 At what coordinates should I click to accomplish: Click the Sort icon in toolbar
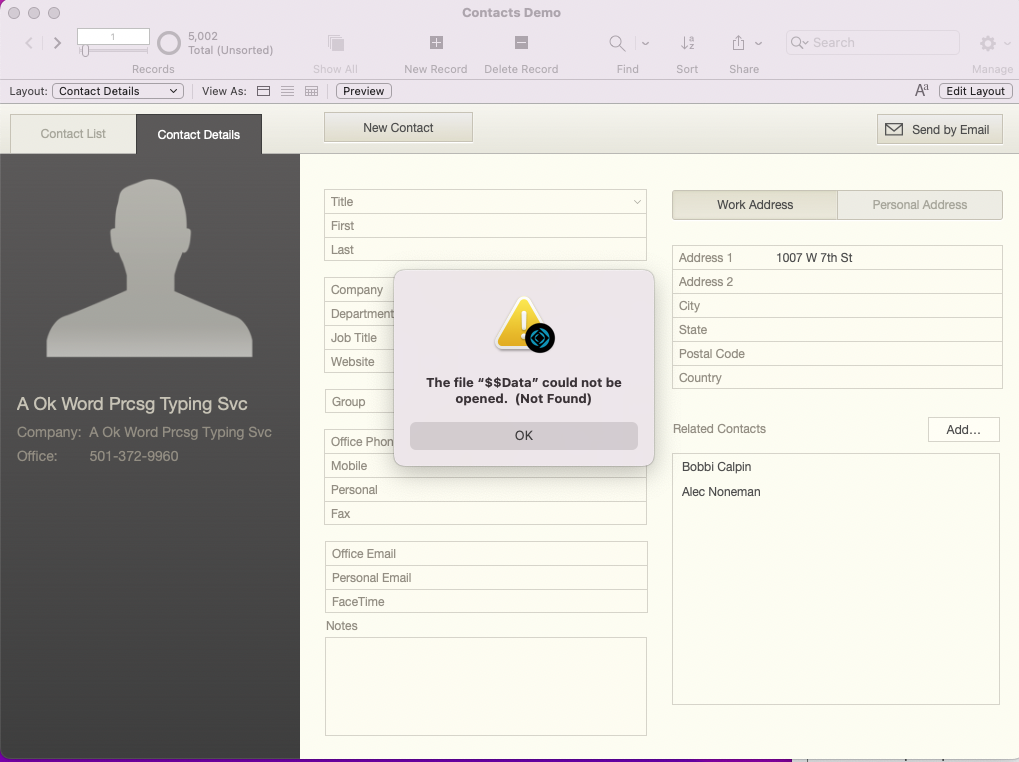687,43
